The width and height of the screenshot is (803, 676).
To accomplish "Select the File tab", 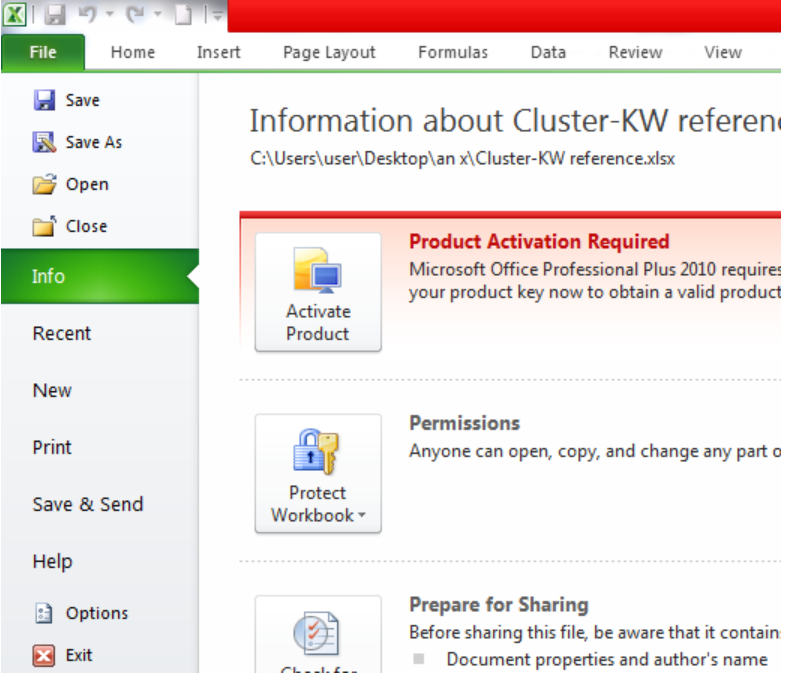I will (43, 52).
